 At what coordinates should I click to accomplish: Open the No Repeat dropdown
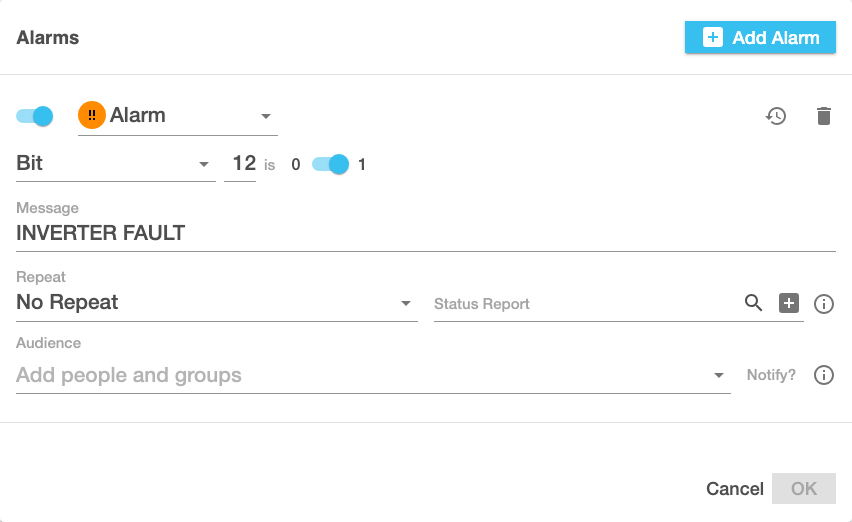point(406,303)
